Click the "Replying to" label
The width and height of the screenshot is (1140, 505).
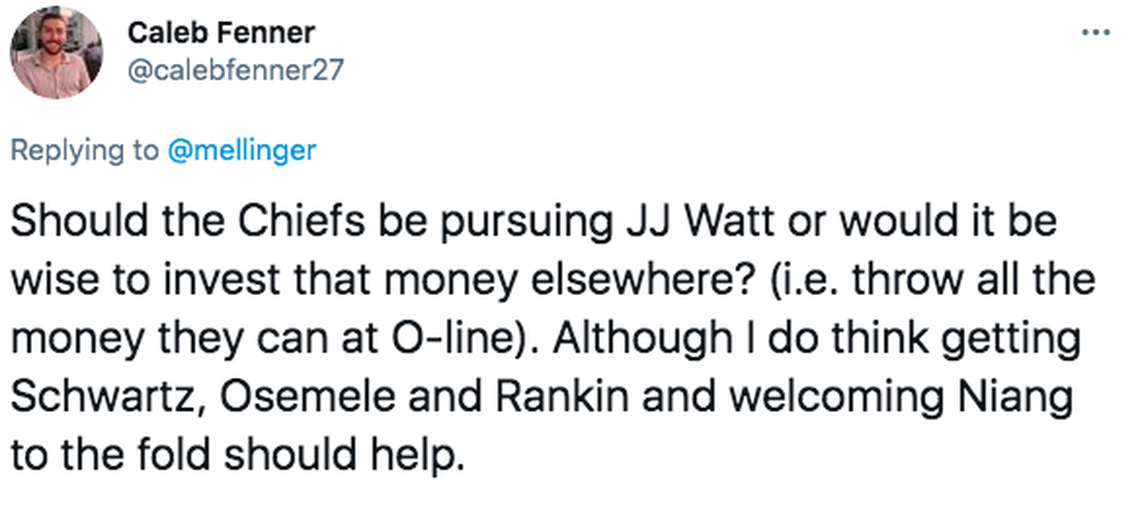point(84,150)
